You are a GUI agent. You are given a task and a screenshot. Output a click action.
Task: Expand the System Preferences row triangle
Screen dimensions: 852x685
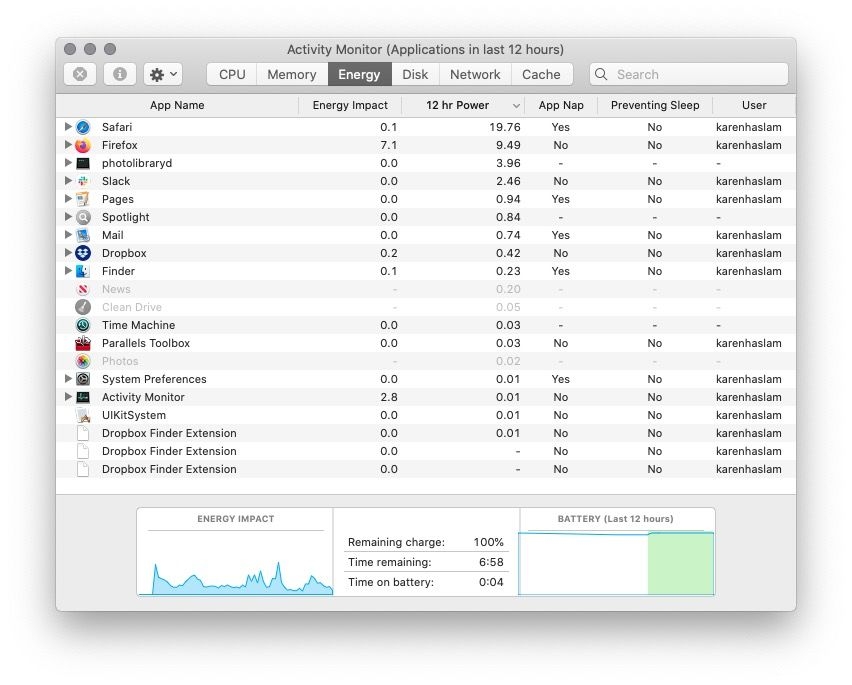coord(68,379)
